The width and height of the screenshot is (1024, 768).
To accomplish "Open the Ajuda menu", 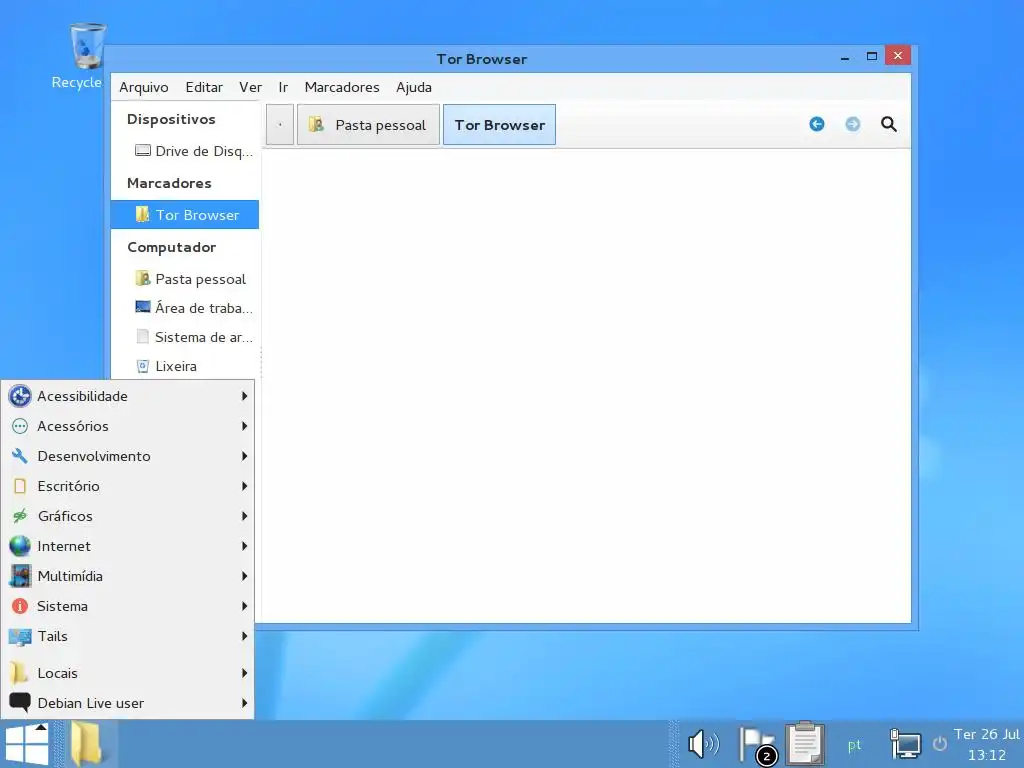I will click(x=413, y=87).
